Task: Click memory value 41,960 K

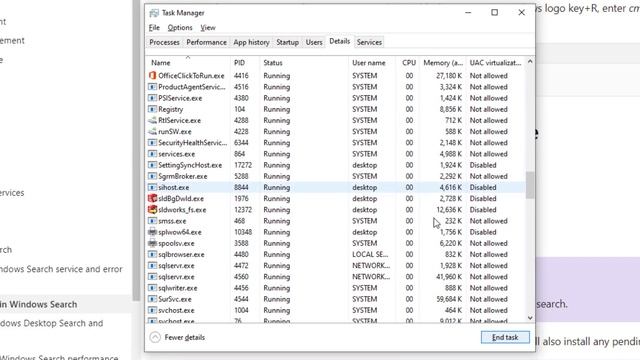Action: click(449, 277)
